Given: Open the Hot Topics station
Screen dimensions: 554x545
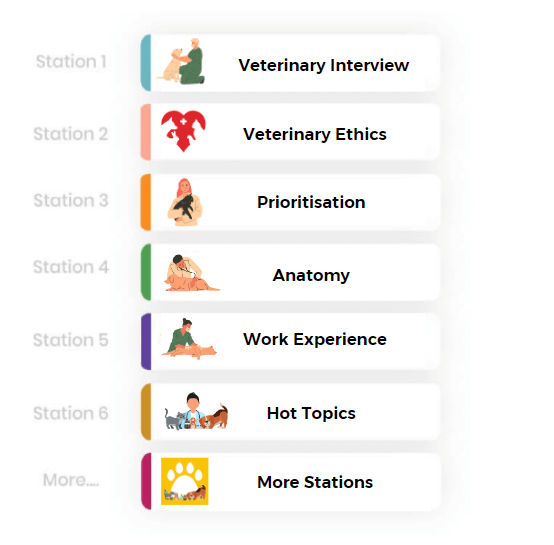Looking at the screenshot, I should [x=290, y=411].
